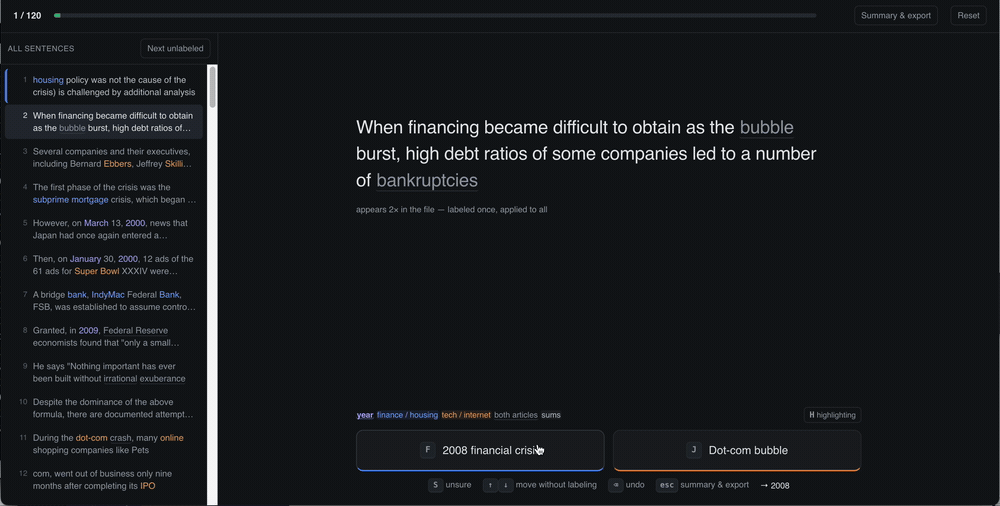Select sentence 11 about dot-com crash

[x=104, y=444]
